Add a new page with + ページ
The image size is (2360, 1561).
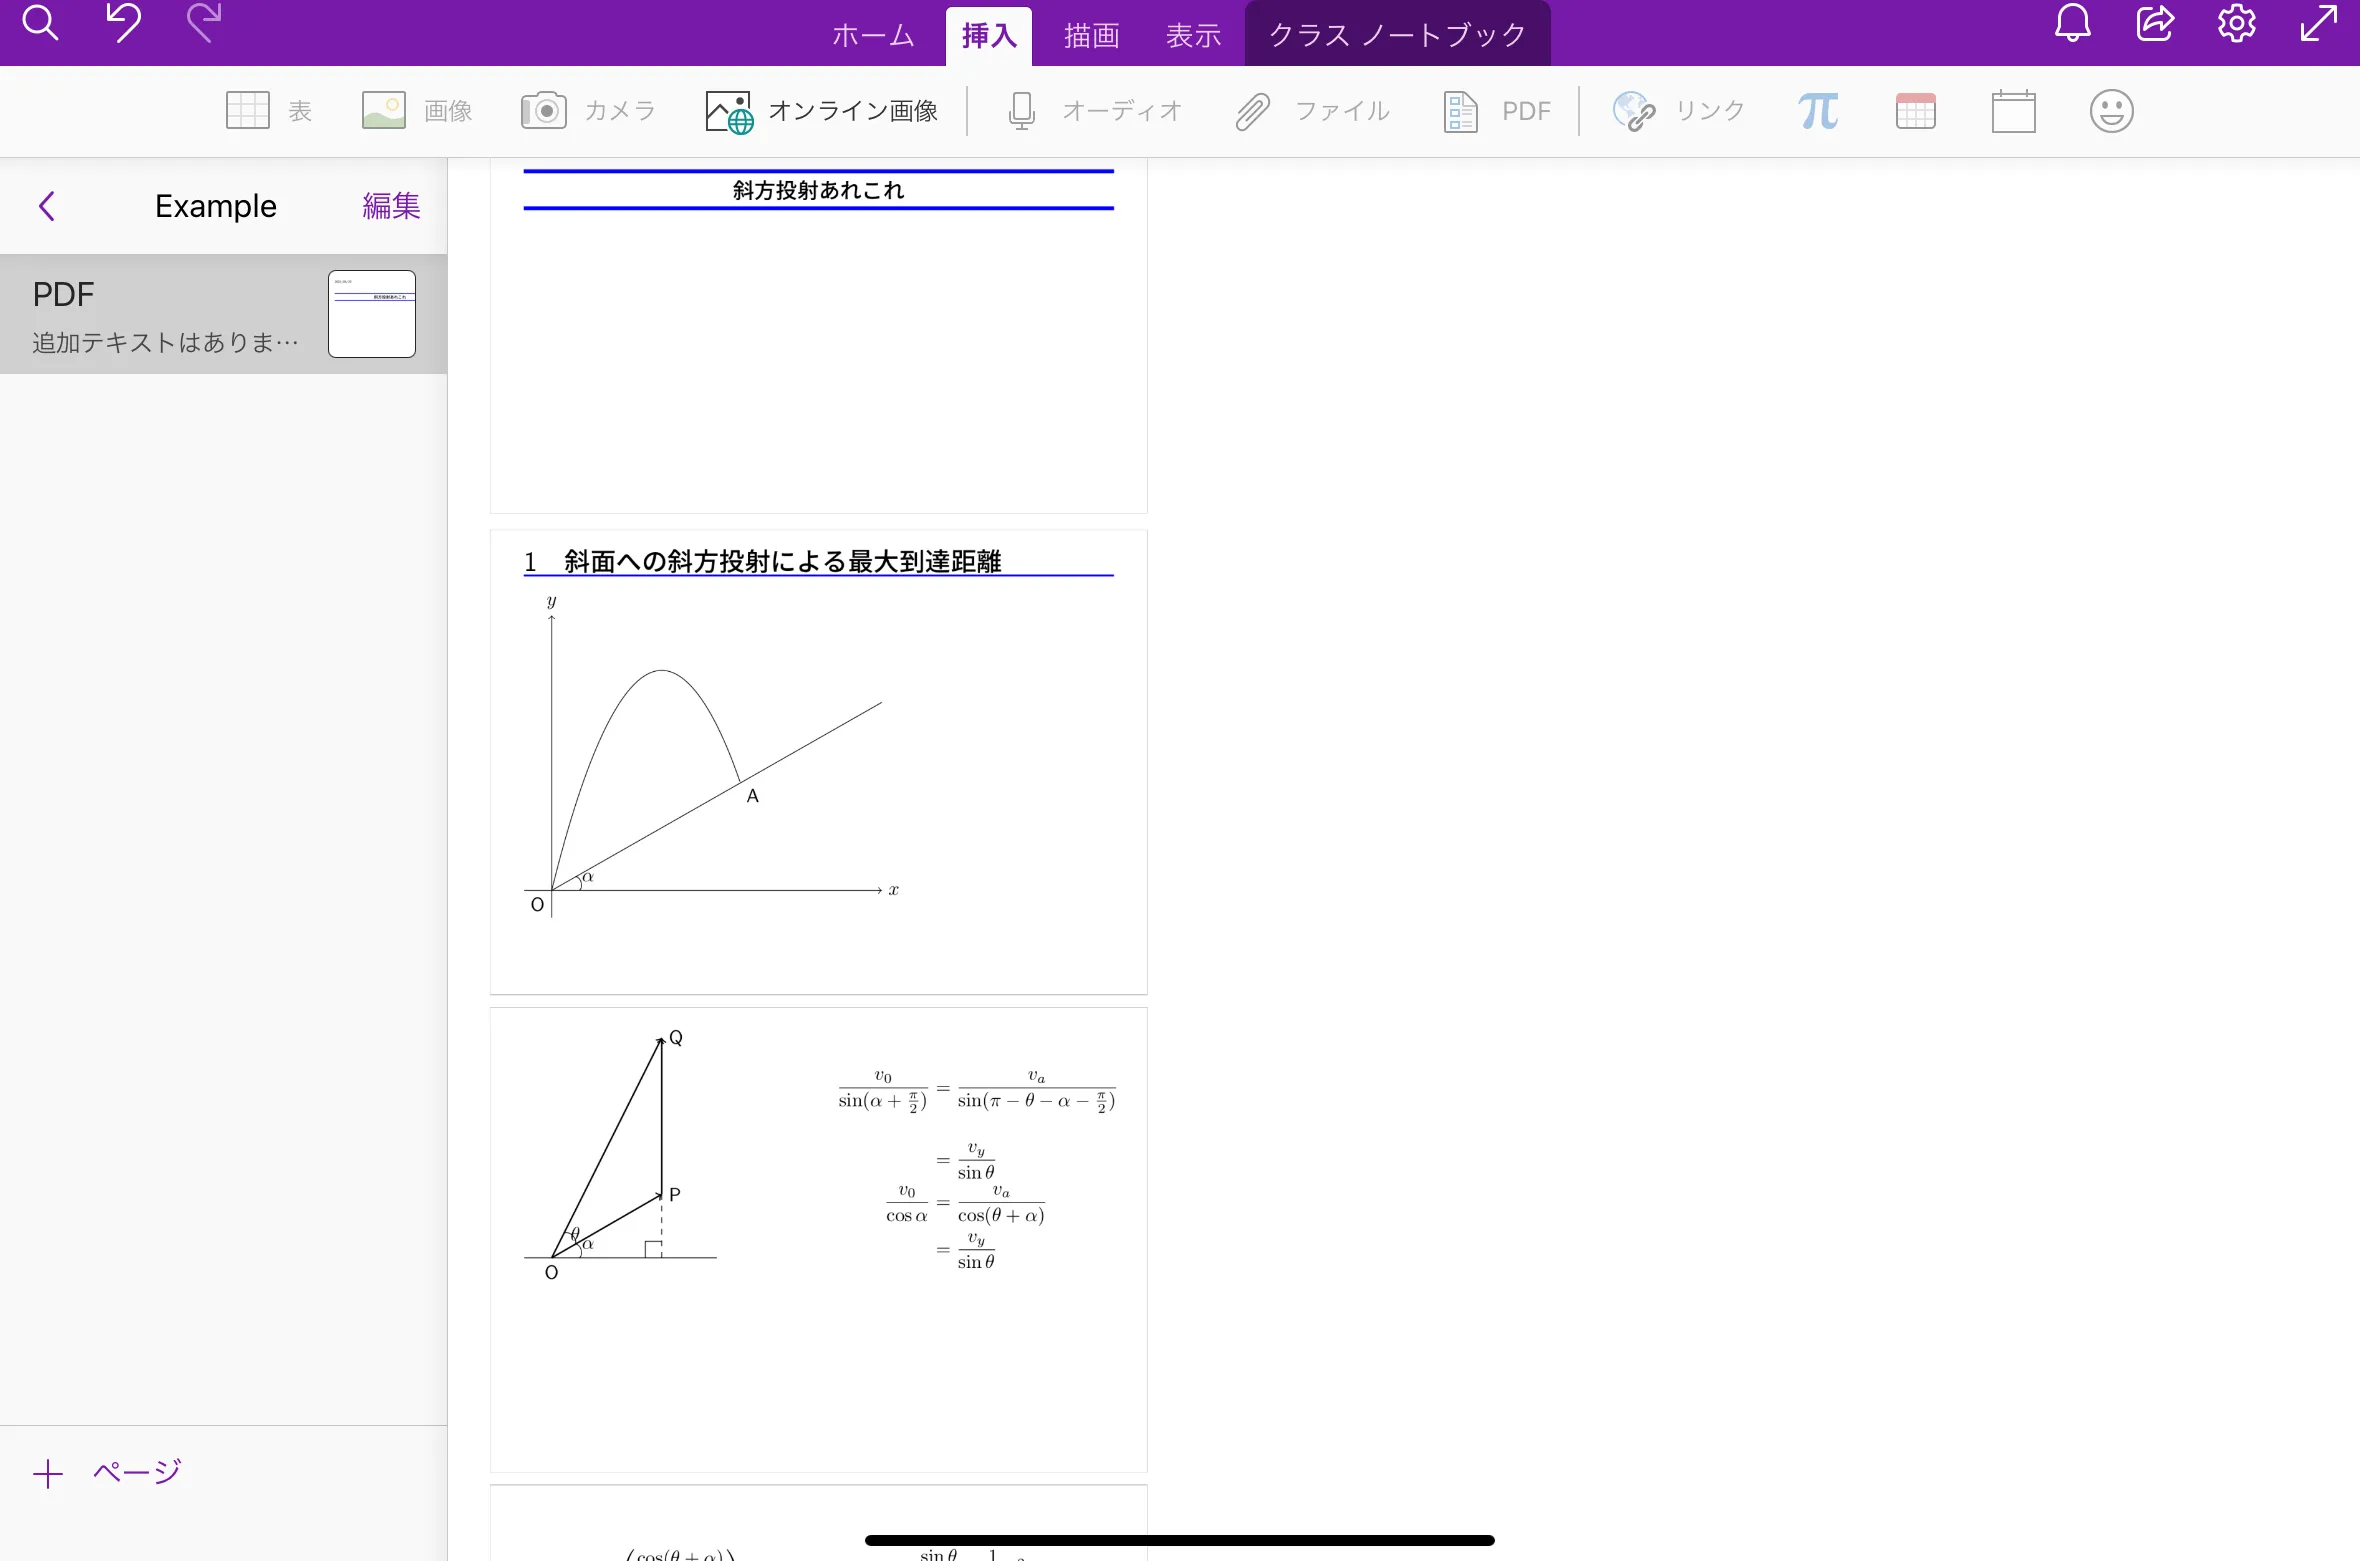[107, 1471]
